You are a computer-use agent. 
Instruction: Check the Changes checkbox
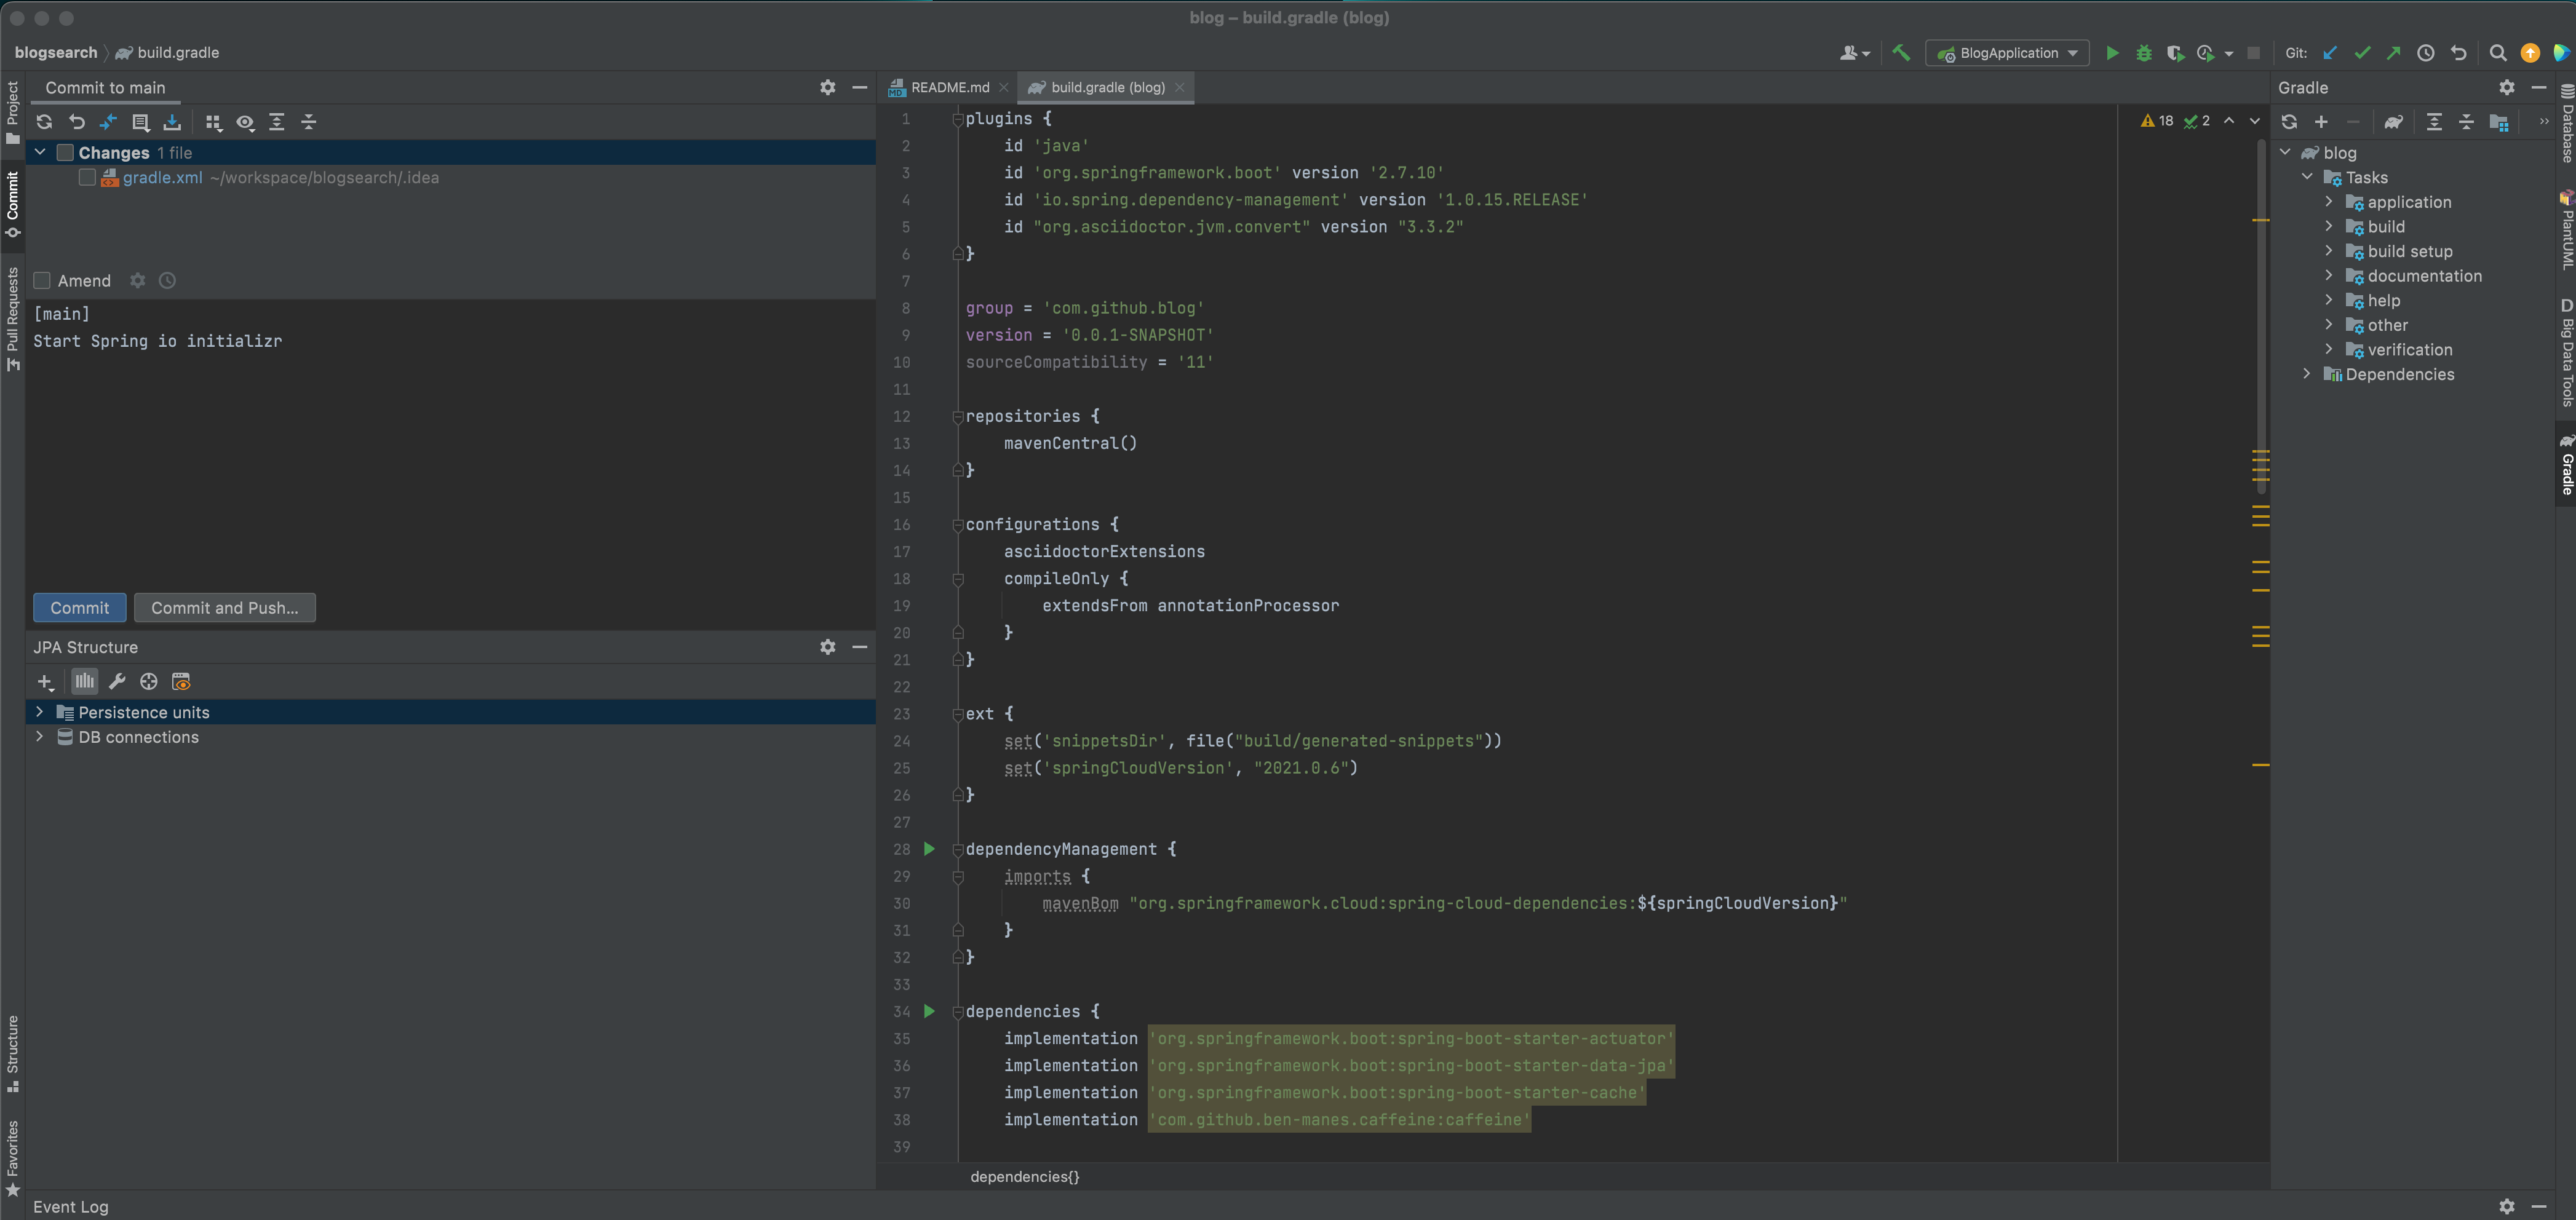pyautogui.click(x=65, y=153)
